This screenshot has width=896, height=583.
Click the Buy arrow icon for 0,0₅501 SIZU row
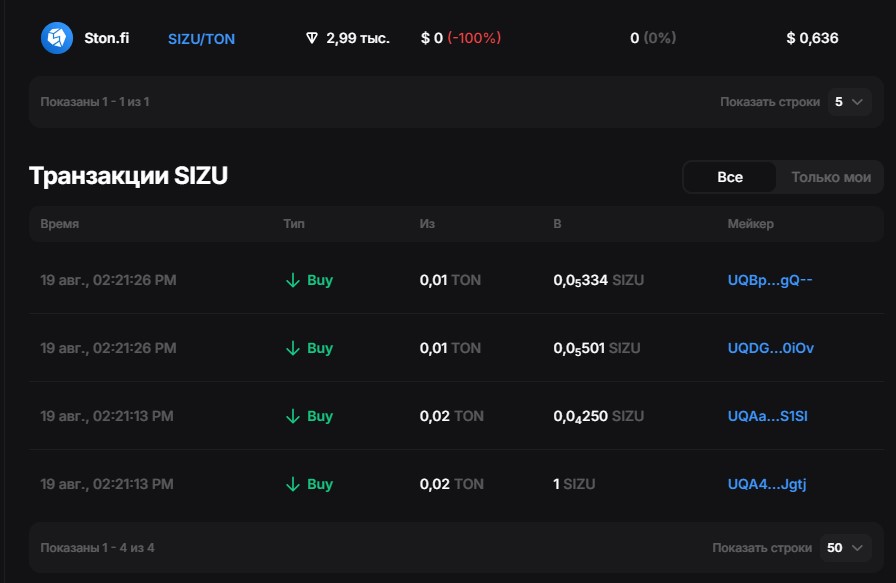(293, 348)
